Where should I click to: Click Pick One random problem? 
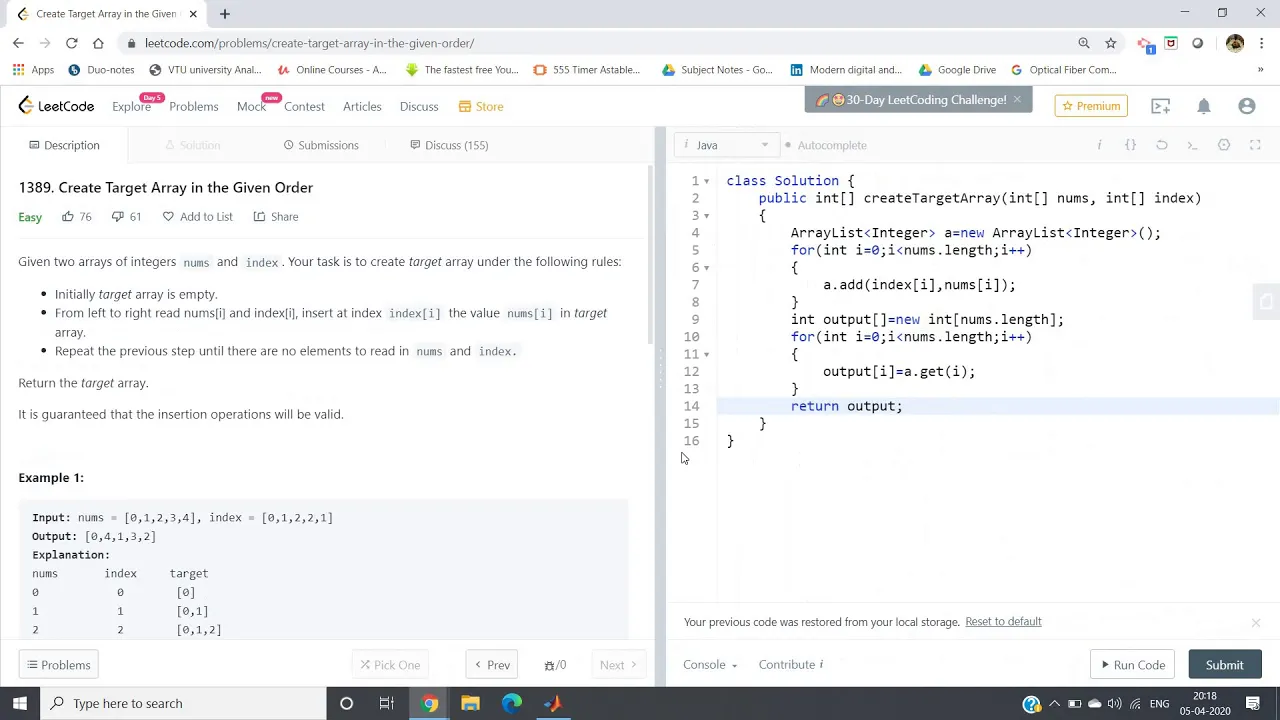point(390,665)
